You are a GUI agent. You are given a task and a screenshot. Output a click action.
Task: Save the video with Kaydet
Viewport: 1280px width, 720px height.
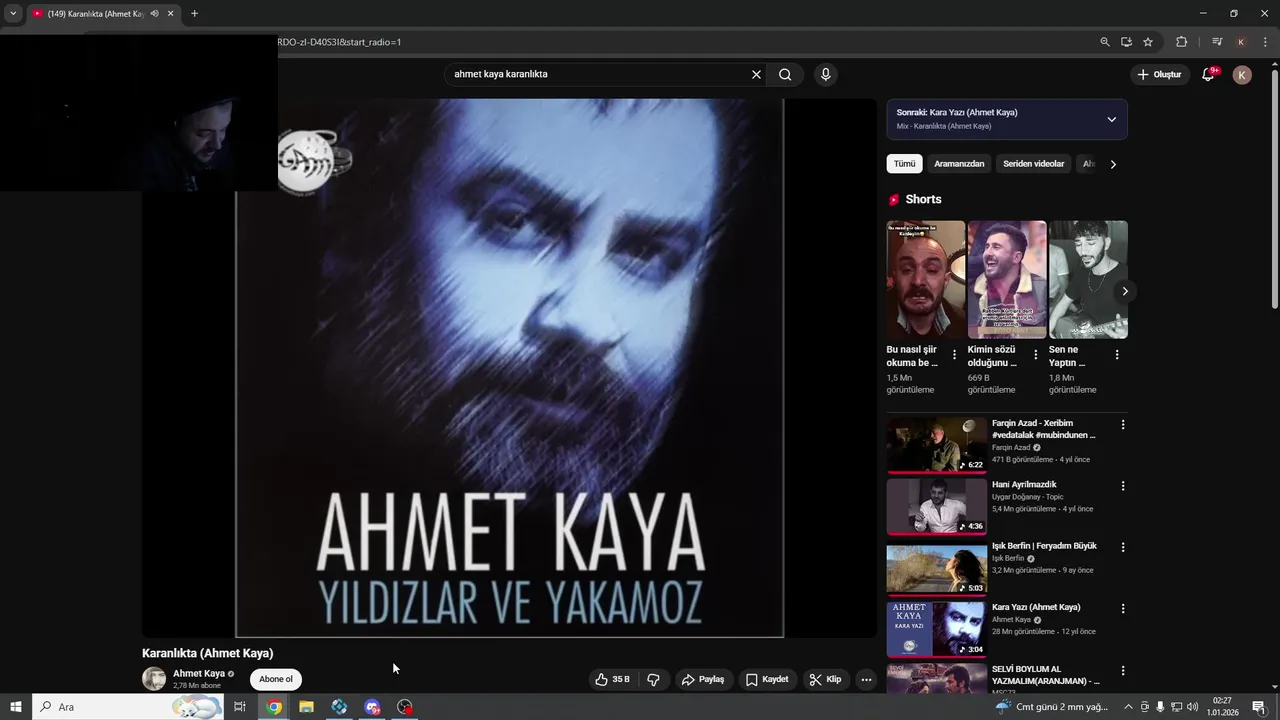tap(767, 679)
